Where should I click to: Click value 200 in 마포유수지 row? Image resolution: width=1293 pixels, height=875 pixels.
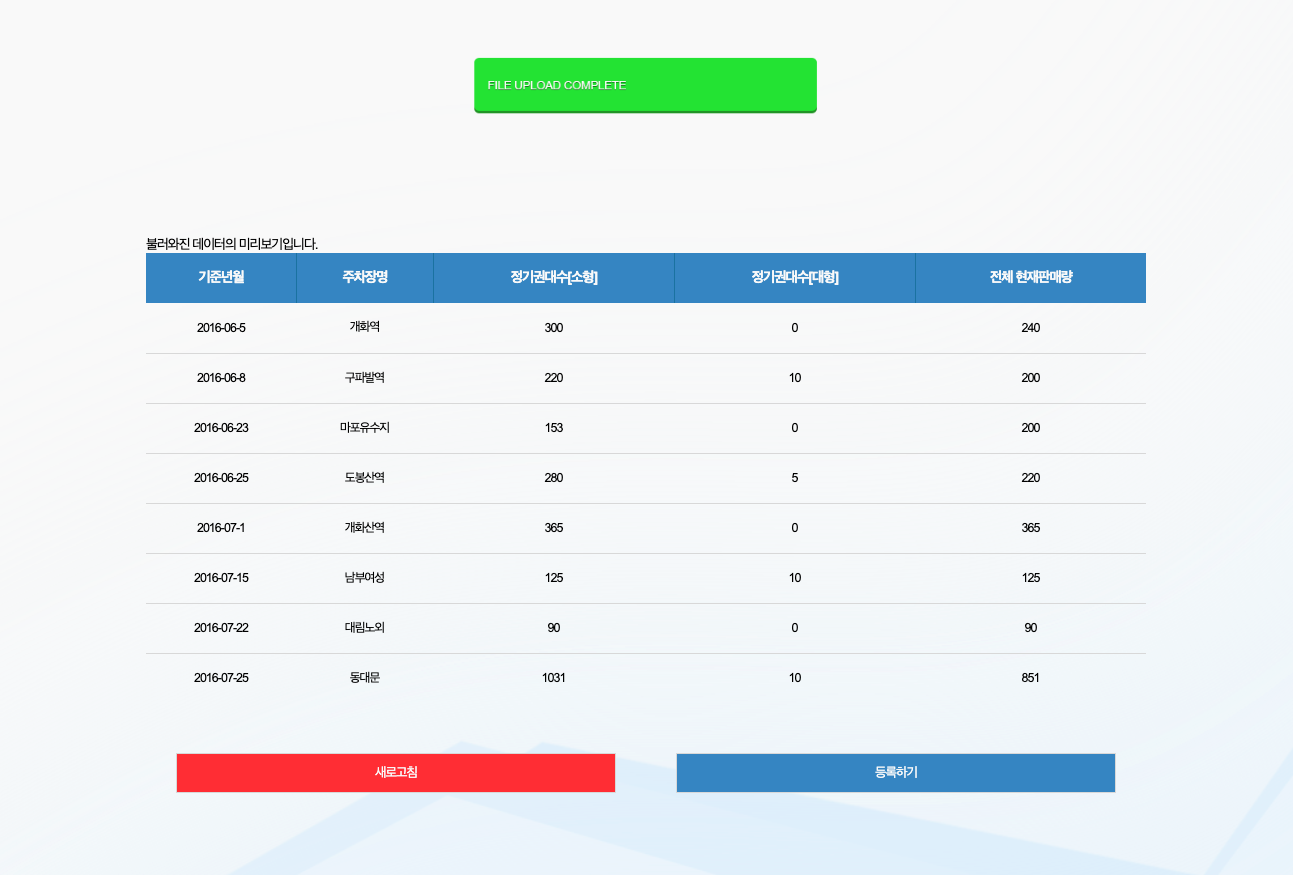1031,428
